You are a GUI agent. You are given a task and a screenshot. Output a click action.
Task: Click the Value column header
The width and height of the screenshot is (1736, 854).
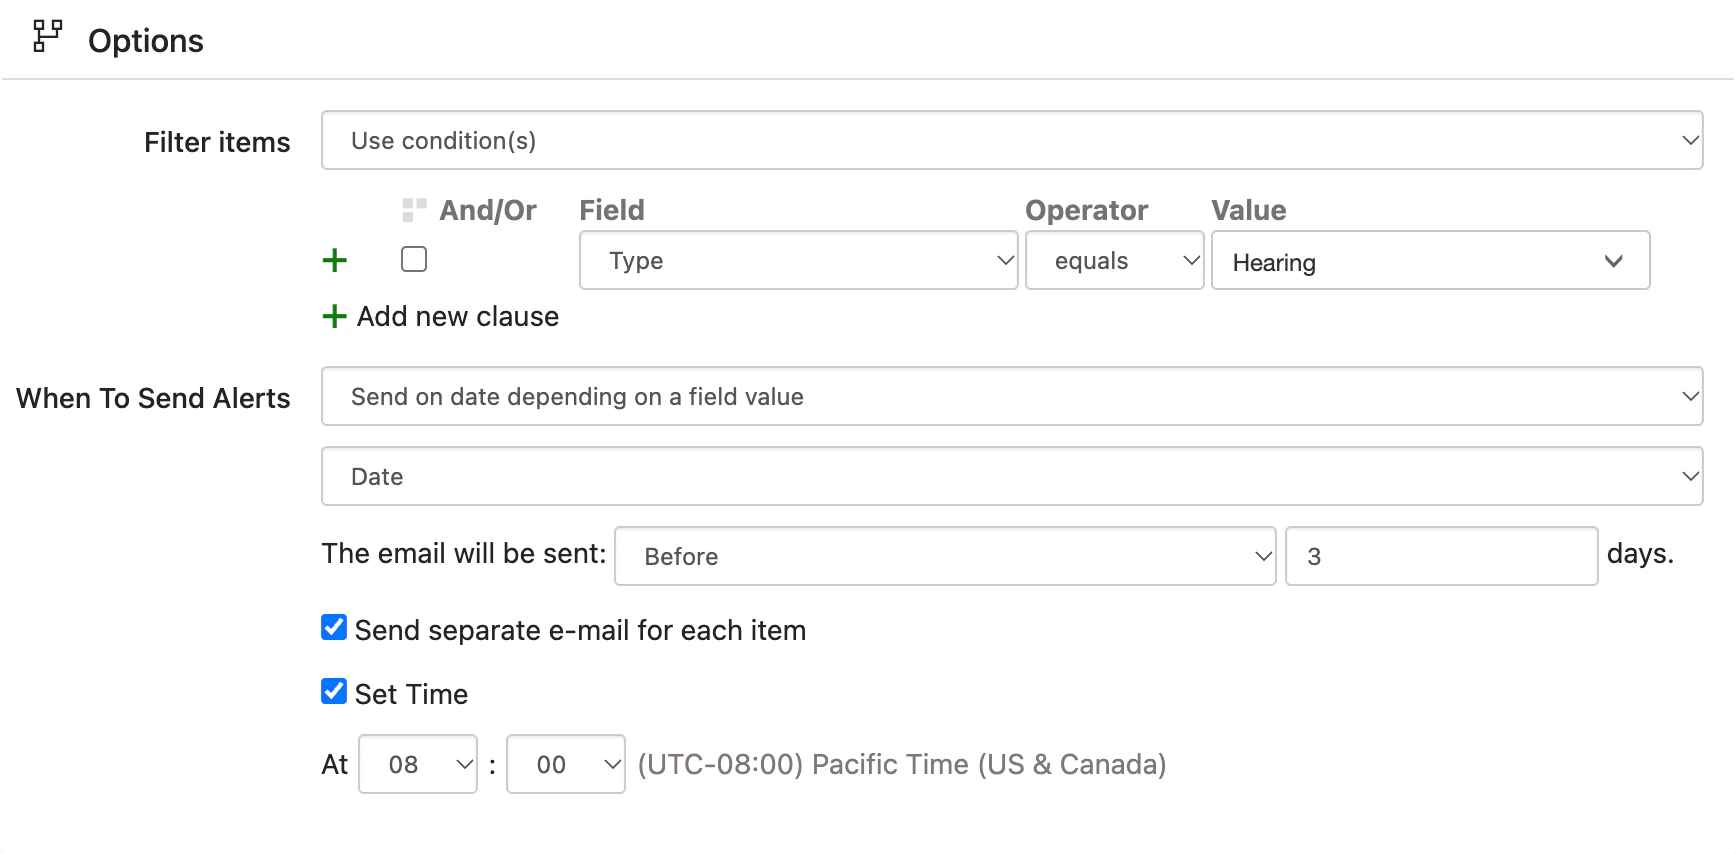point(1249,210)
